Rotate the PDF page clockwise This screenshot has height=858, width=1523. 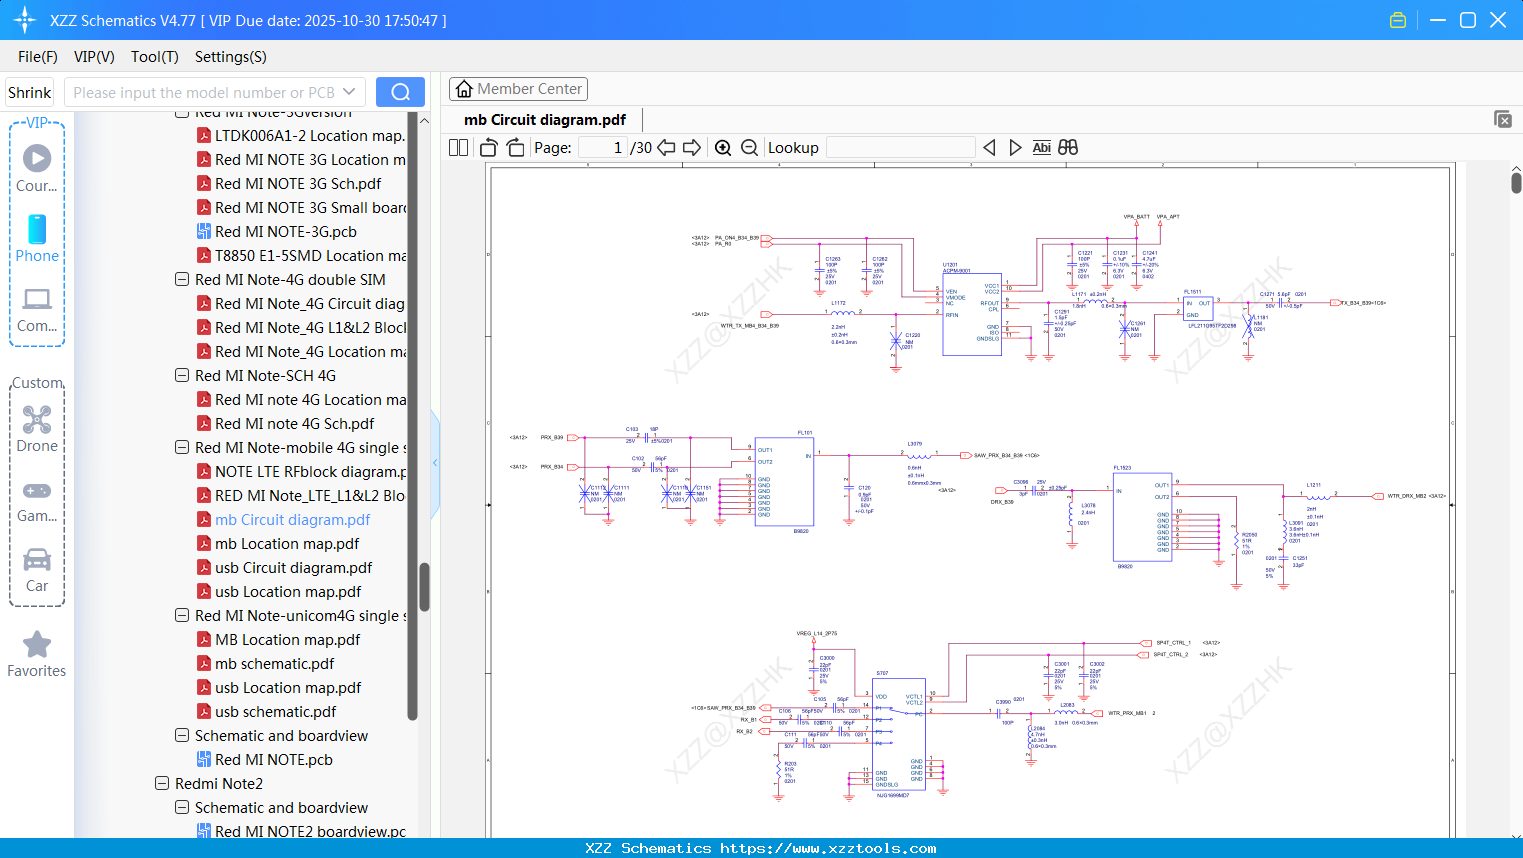(514, 147)
